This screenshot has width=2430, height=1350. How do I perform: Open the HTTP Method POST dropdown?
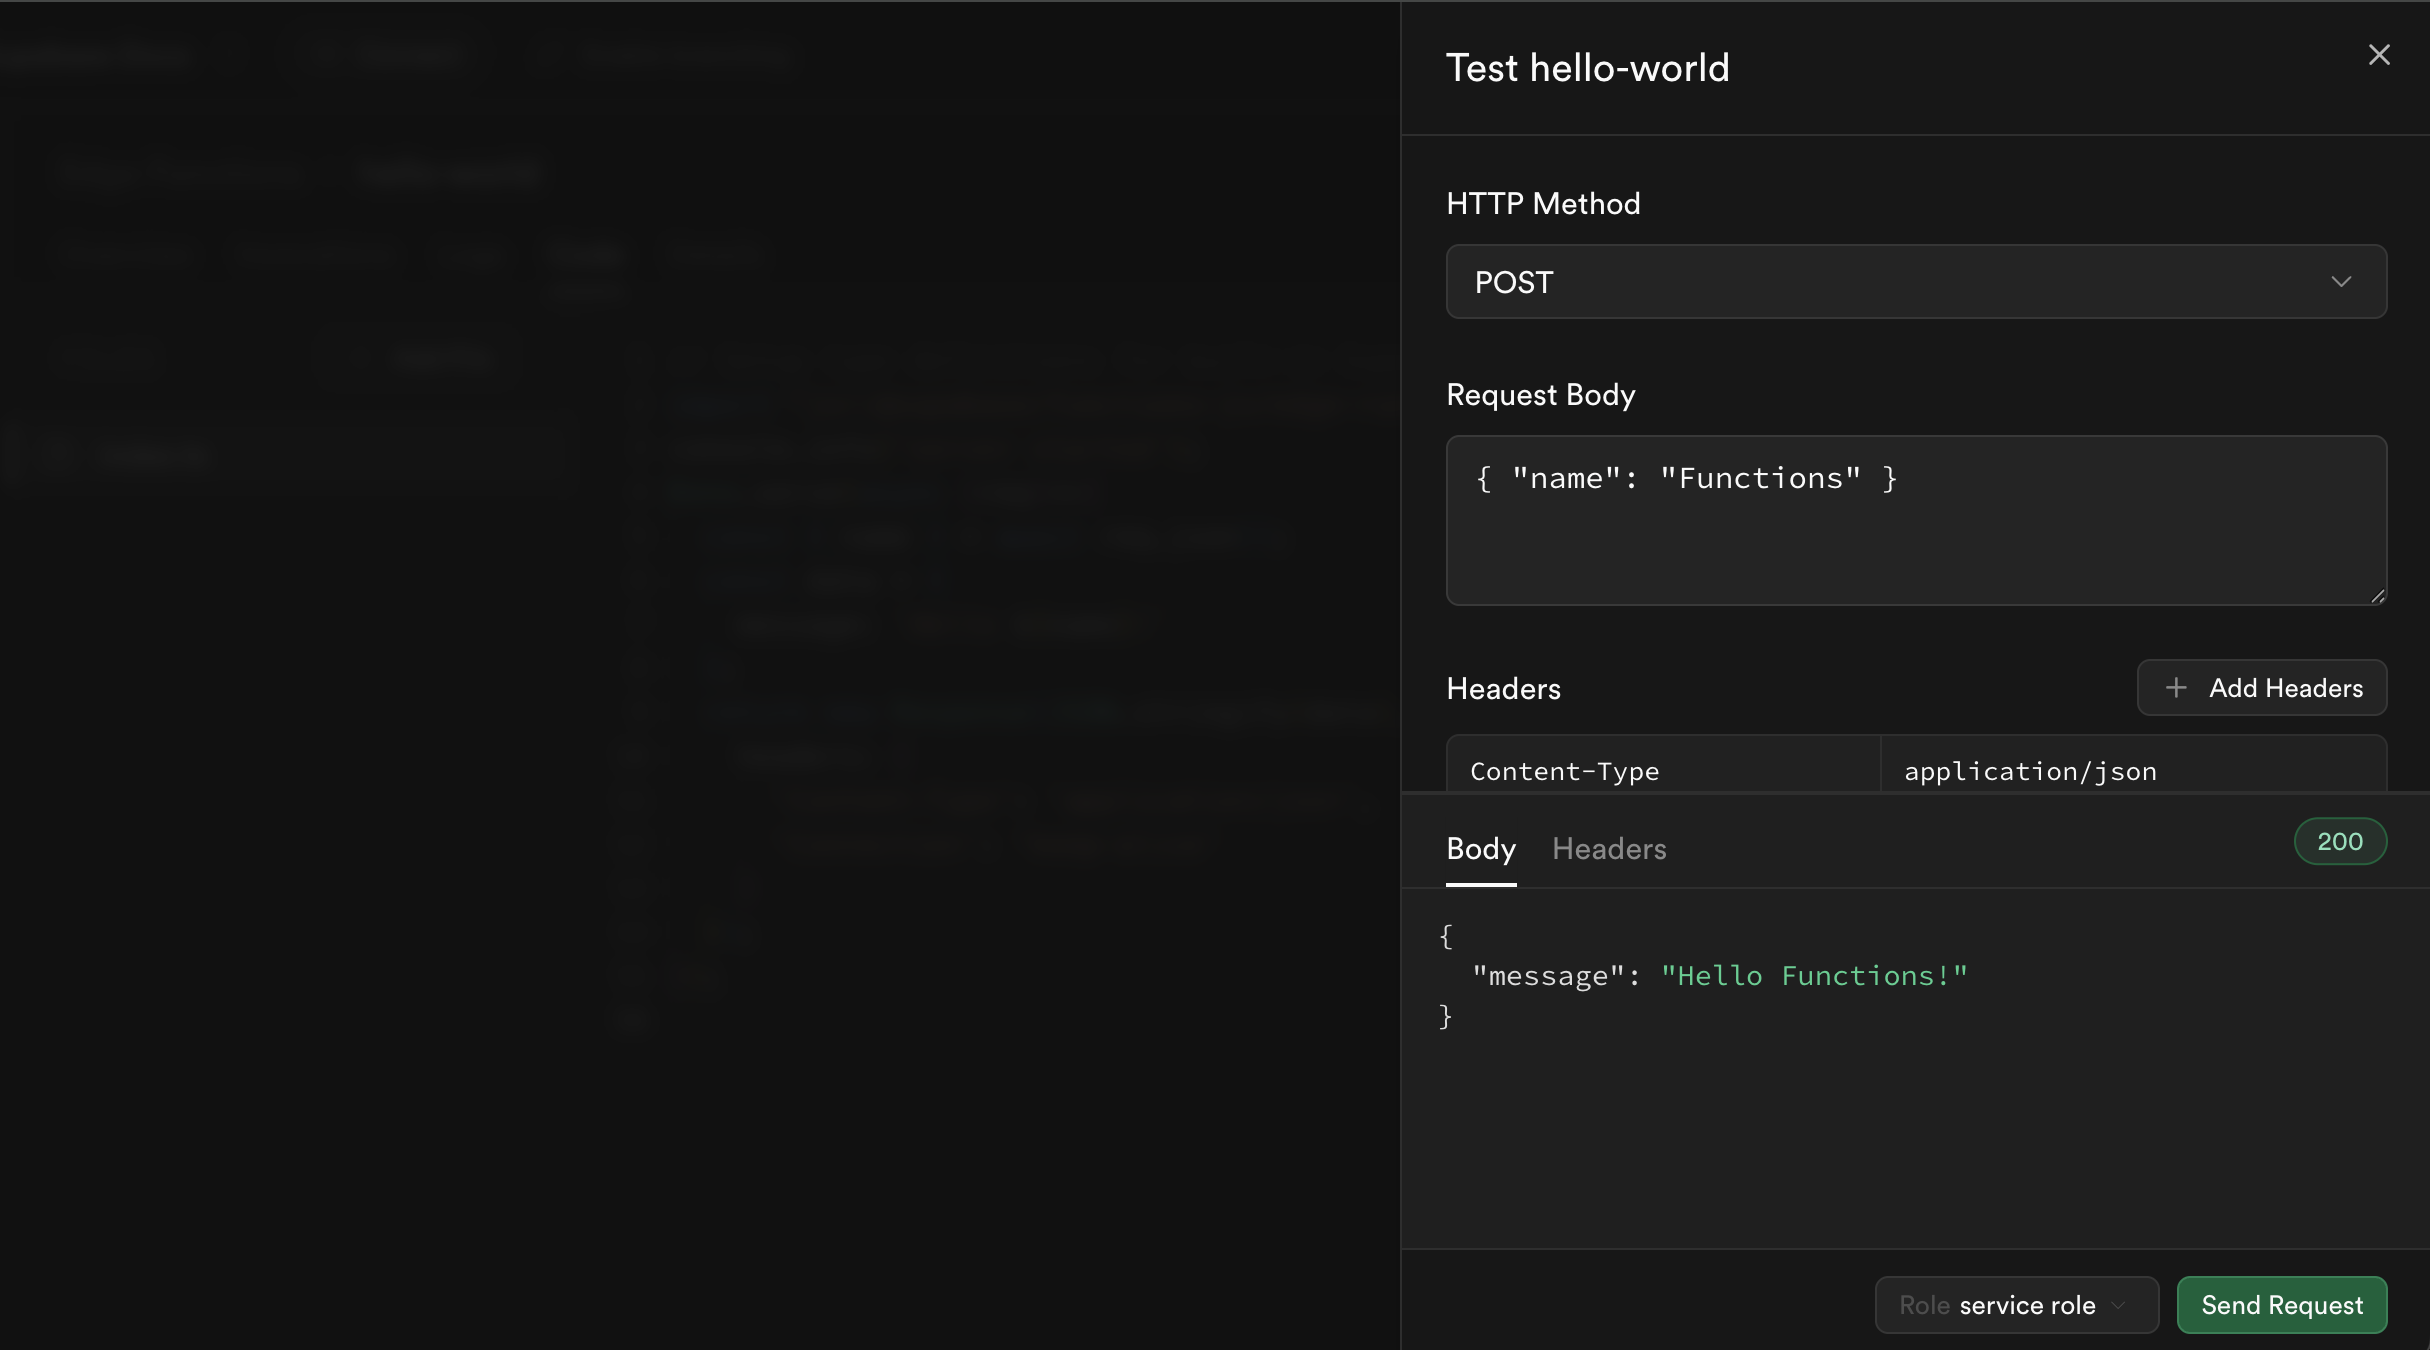(1915, 282)
